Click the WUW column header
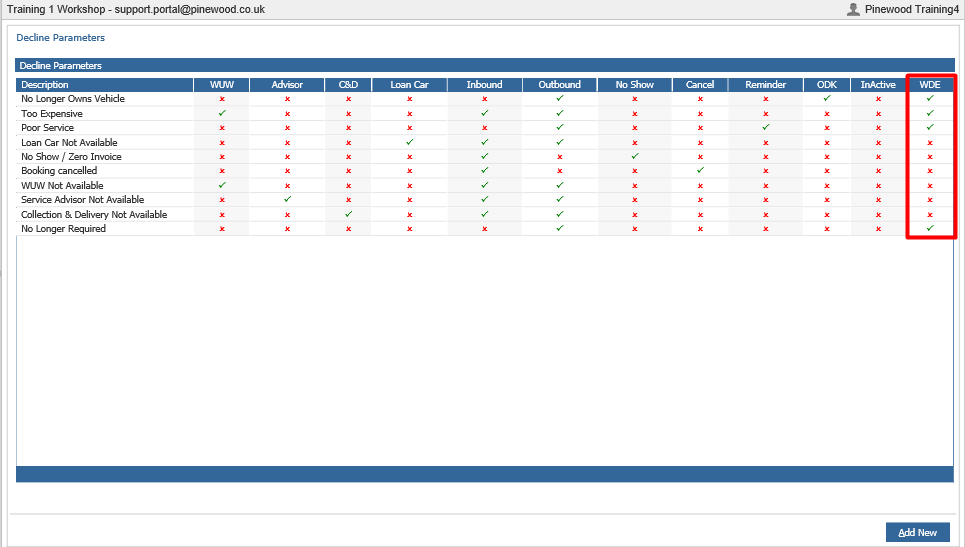Viewport: 965px width, 547px height. pos(222,85)
